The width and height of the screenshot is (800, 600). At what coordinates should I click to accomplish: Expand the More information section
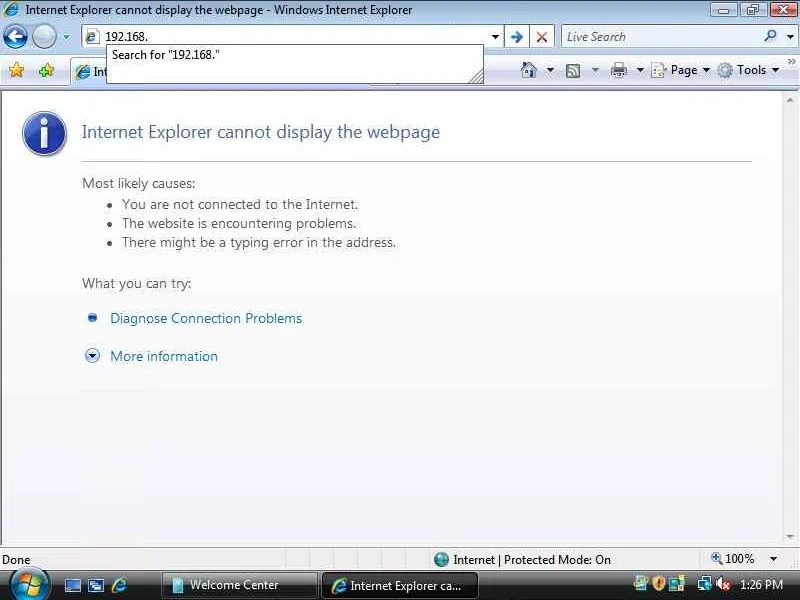[x=92, y=356]
